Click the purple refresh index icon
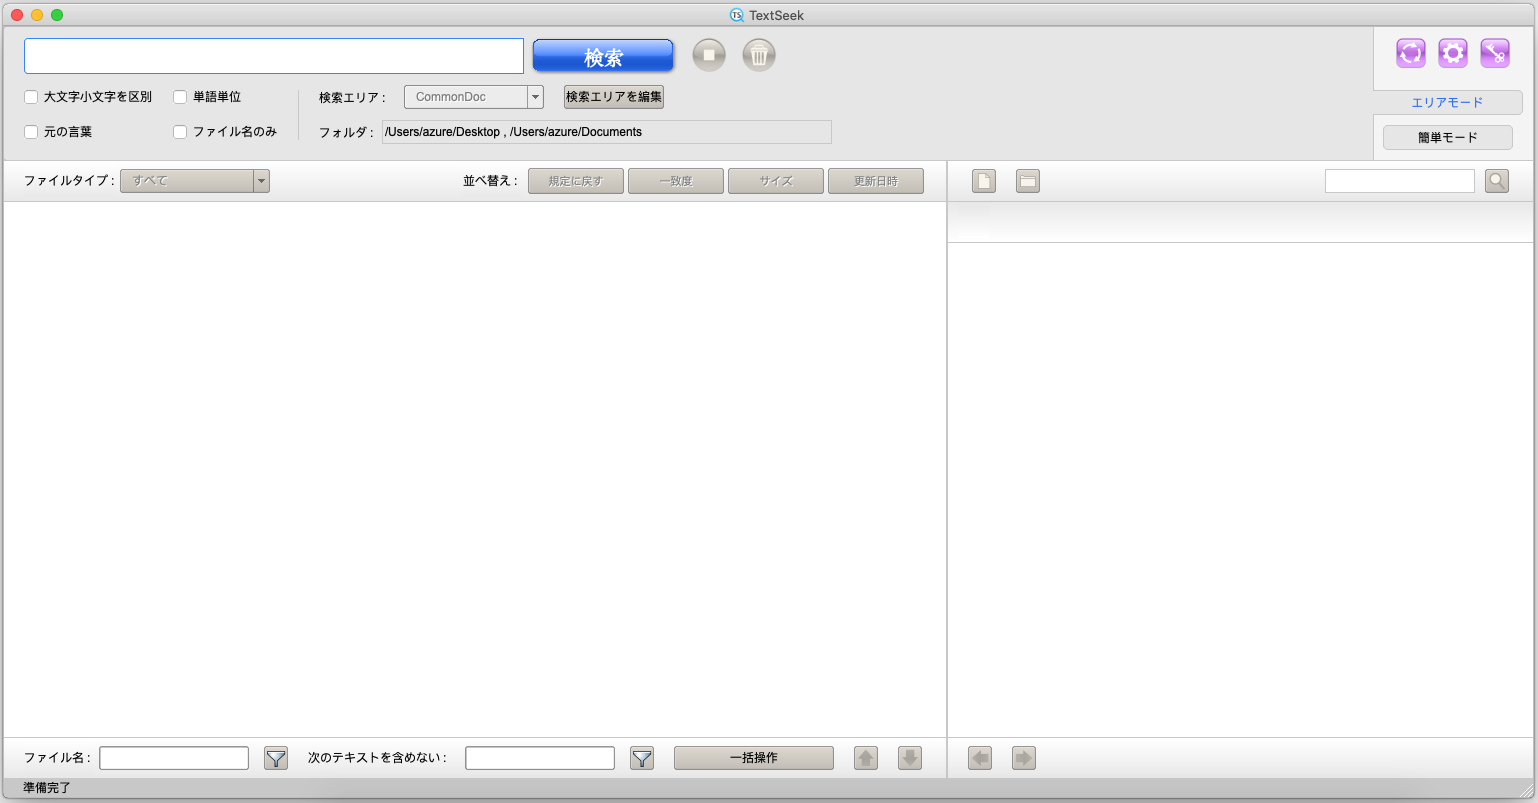This screenshot has width=1538, height=803. coord(1411,53)
